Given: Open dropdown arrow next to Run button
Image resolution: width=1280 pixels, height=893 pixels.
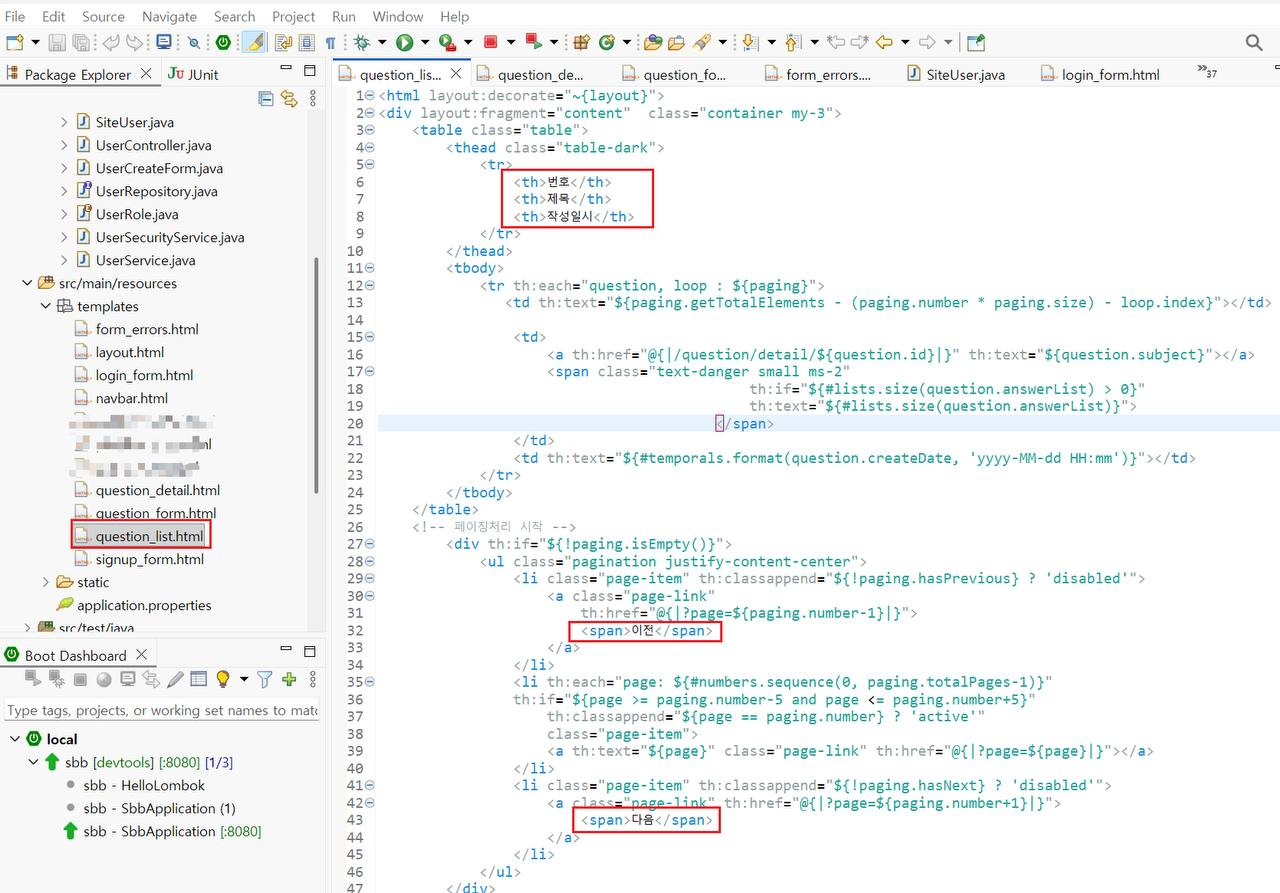Looking at the screenshot, I should click(x=424, y=43).
